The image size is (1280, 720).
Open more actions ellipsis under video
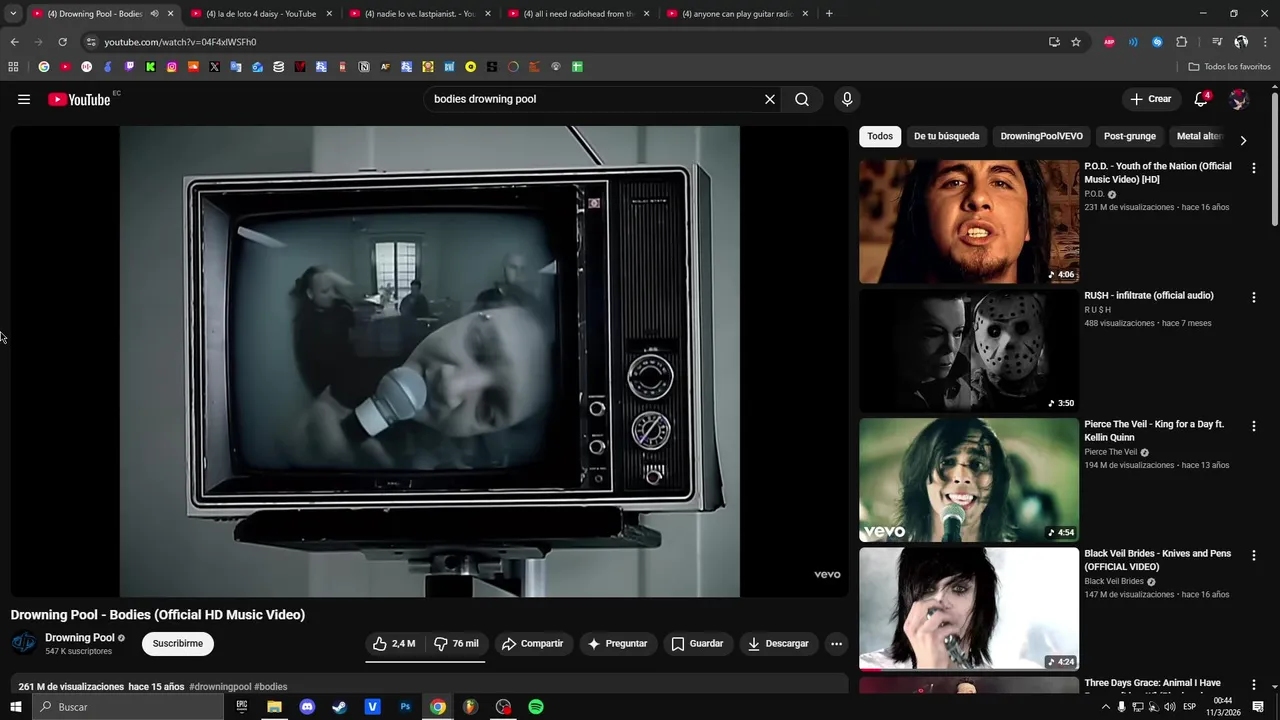click(837, 644)
